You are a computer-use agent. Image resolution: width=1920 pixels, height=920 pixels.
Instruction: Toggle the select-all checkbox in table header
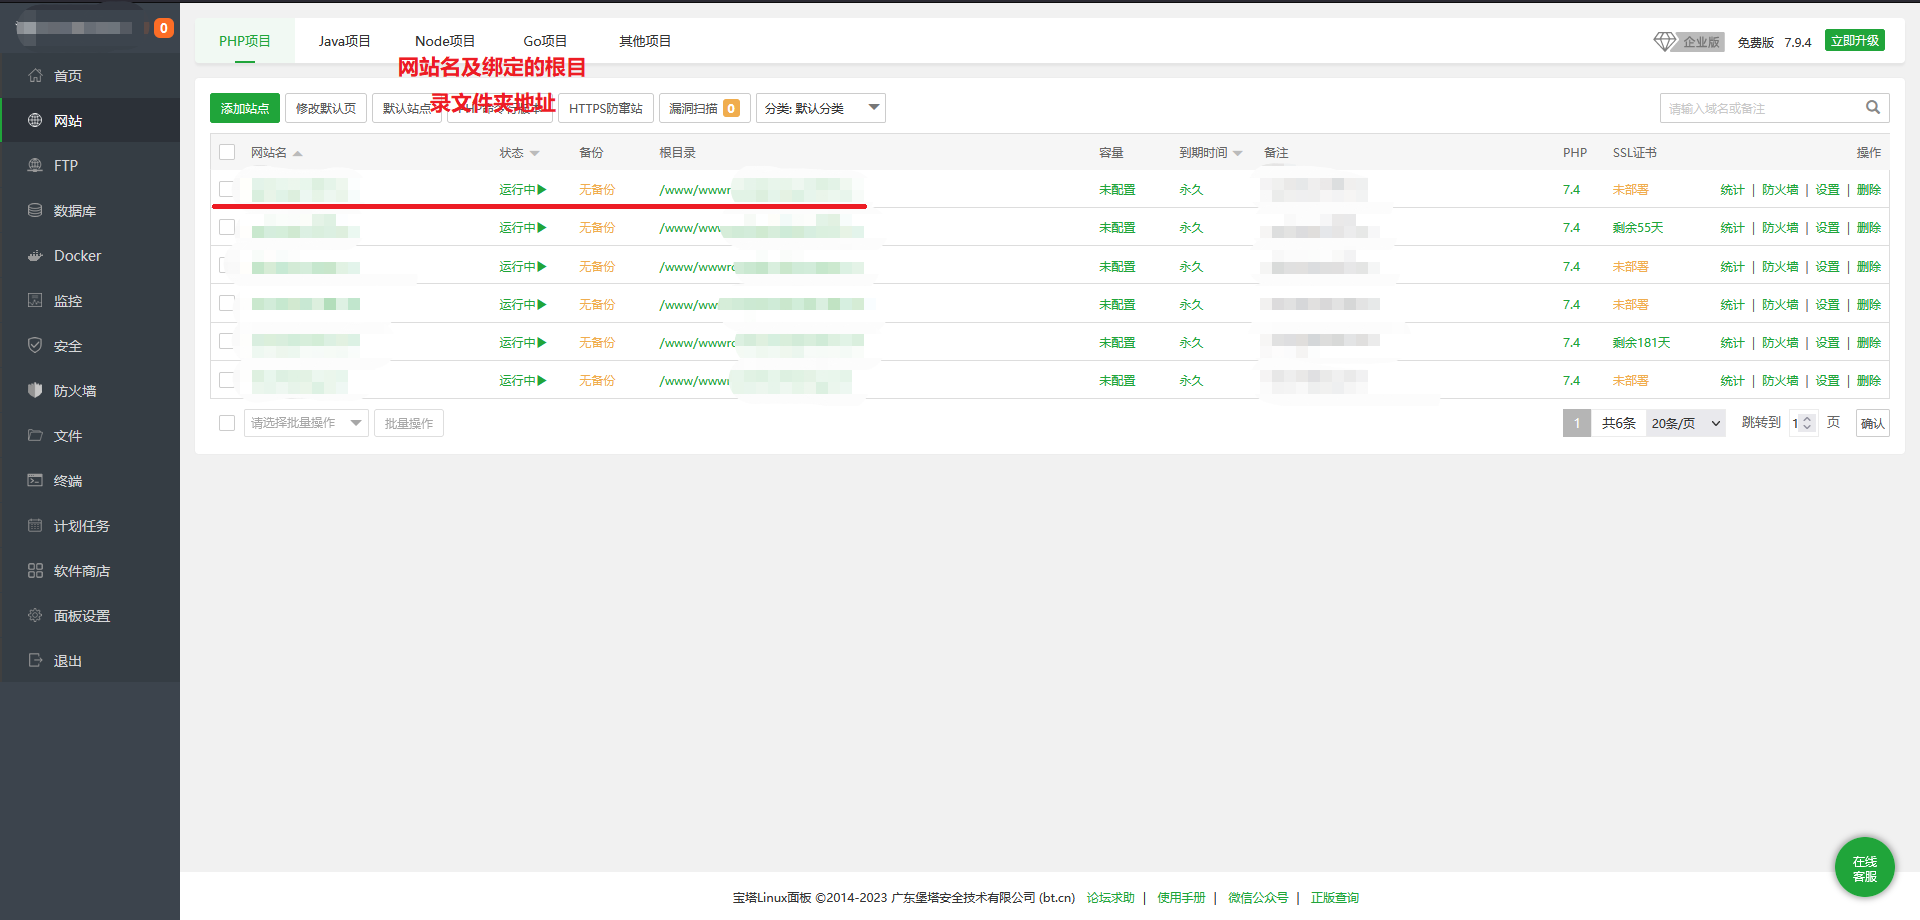[227, 153]
